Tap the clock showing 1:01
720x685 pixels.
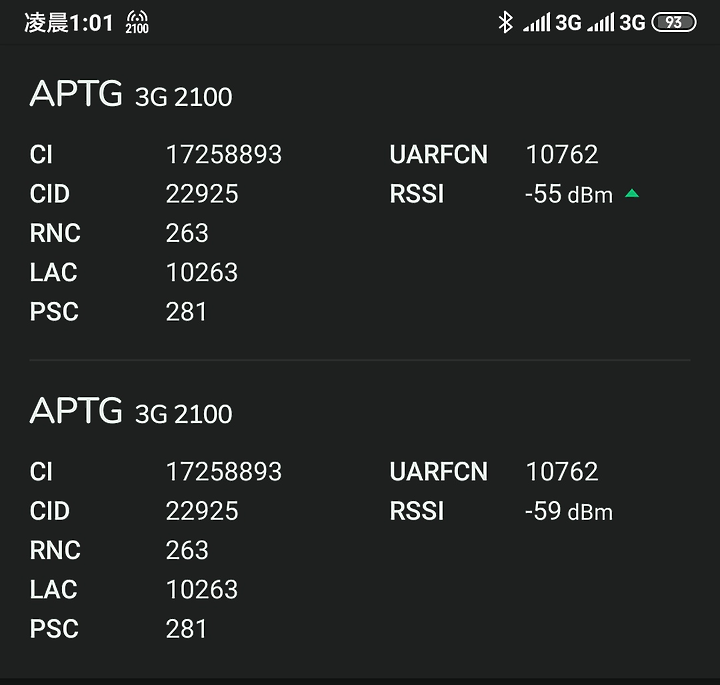[69, 23]
